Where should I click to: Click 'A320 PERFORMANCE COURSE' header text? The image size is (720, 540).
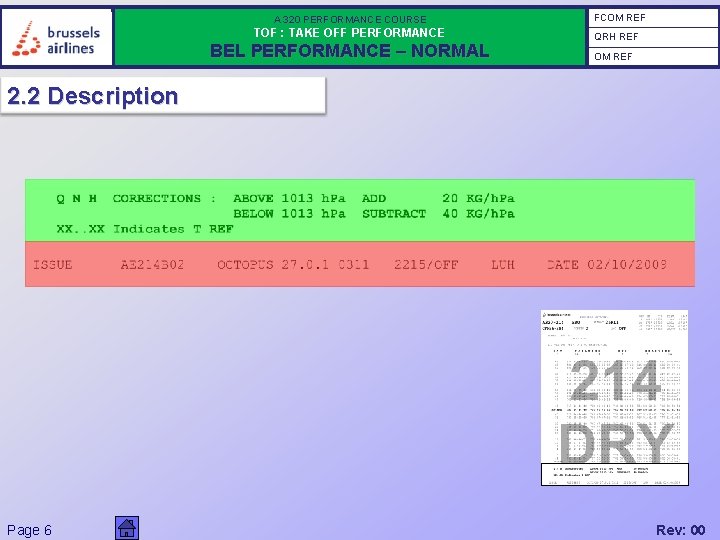point(350,19)
